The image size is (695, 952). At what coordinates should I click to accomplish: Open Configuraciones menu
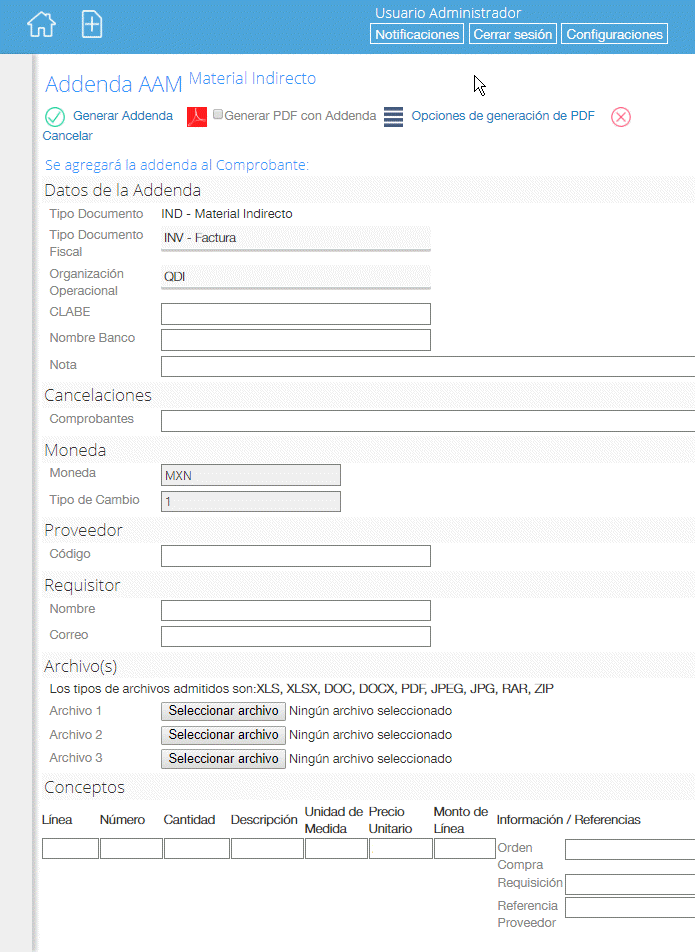pyautogui.click(x=614, y=34)
